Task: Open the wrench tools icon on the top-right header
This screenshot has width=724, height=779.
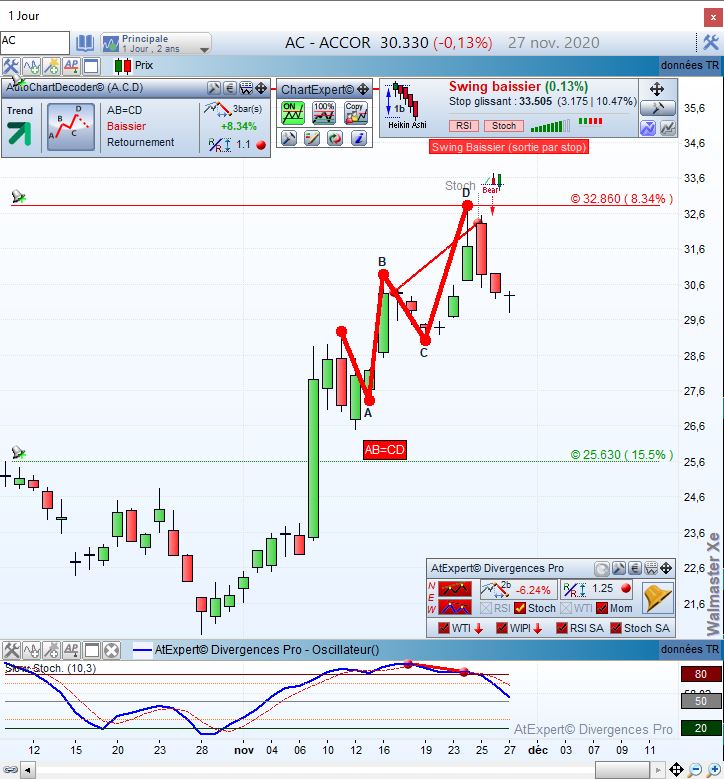Action: pos(711,43)
